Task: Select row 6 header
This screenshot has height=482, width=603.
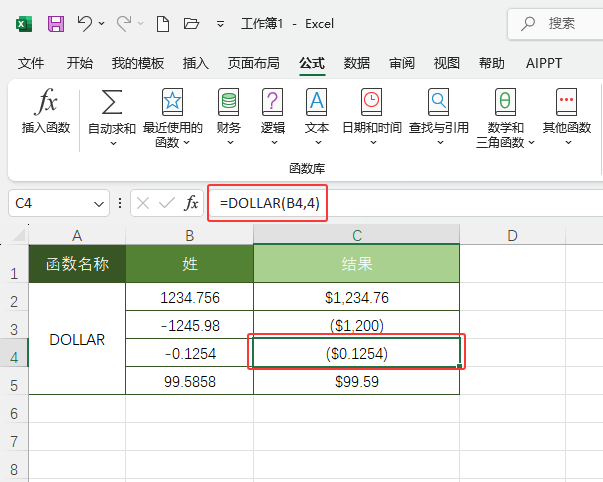Action: pos(14,409)
